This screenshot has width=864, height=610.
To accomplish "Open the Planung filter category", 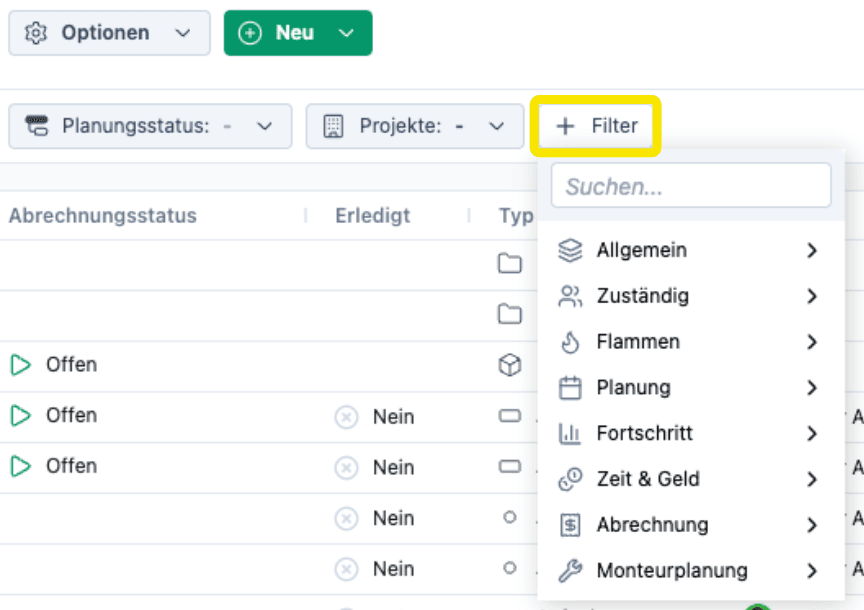I will (x=690, y=387).
